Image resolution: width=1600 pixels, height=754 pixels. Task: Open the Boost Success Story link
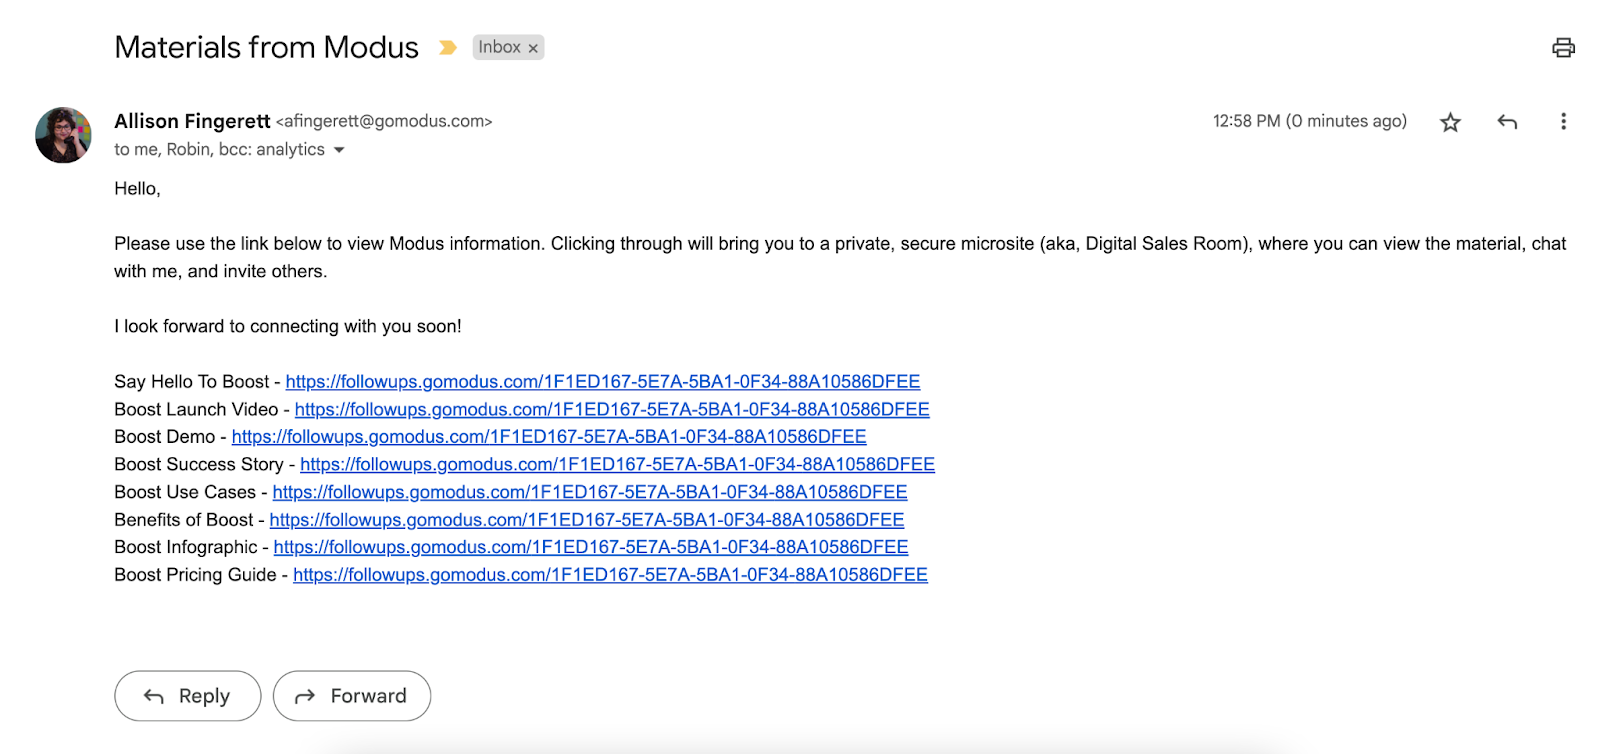pos(617,465)
